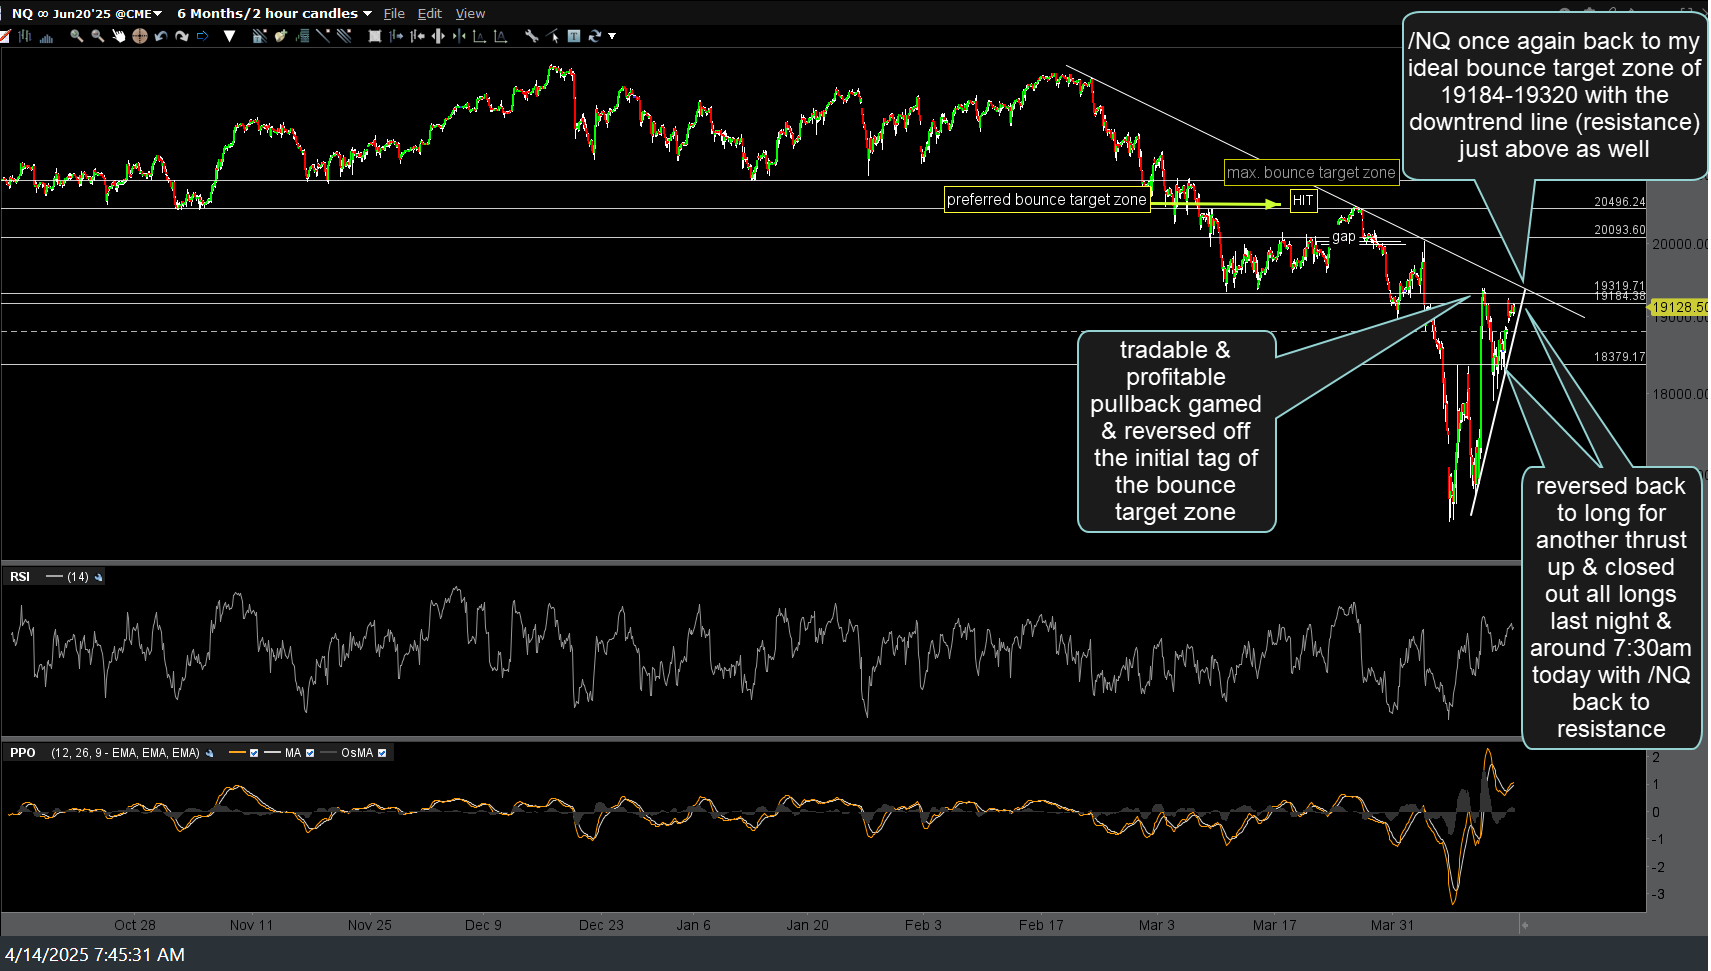Screen dimensions: 1711x971
Task: Uncheck the PPO MA line checkbox
Action: (310, 753)
